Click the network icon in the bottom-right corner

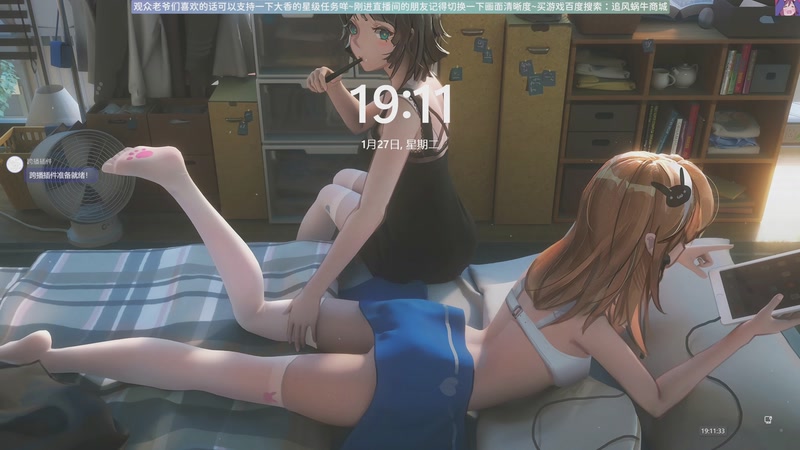[x=767, y=419]
